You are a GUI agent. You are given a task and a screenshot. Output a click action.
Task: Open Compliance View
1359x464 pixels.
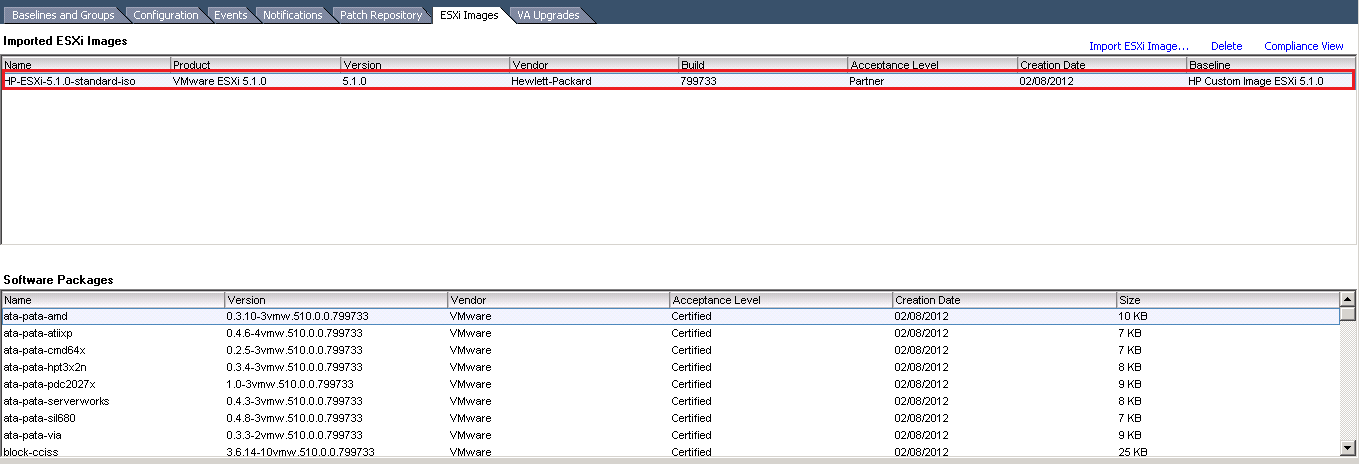[1303, 46]
